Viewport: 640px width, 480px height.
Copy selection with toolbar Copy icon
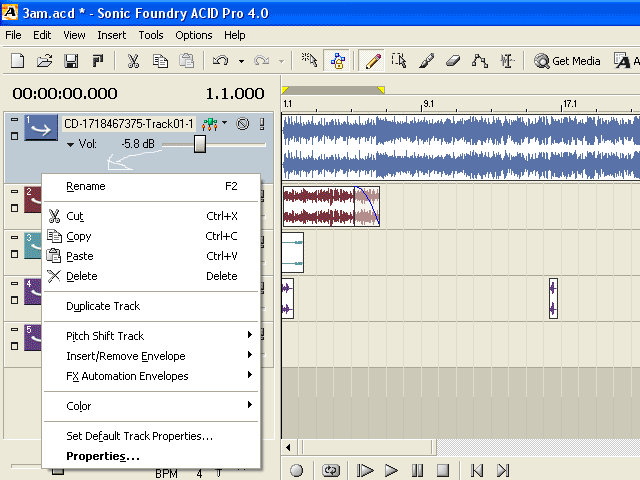point(160,61)
